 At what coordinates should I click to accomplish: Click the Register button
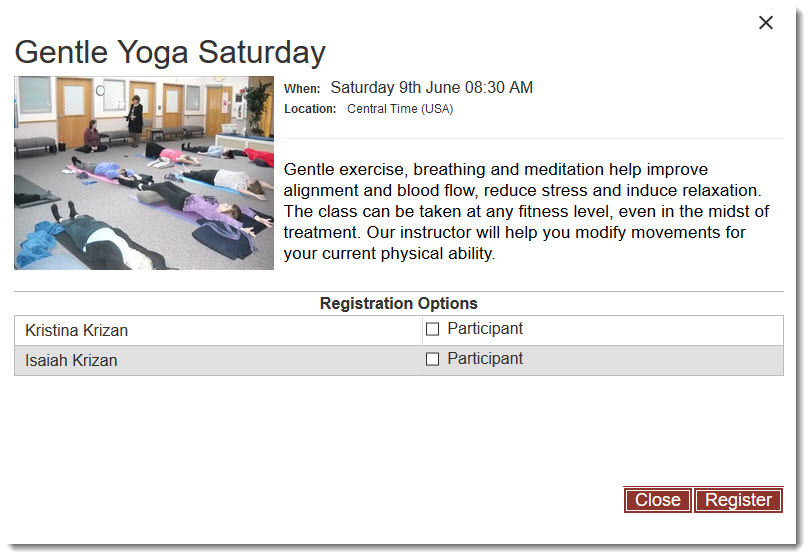[x=739, y=500]
